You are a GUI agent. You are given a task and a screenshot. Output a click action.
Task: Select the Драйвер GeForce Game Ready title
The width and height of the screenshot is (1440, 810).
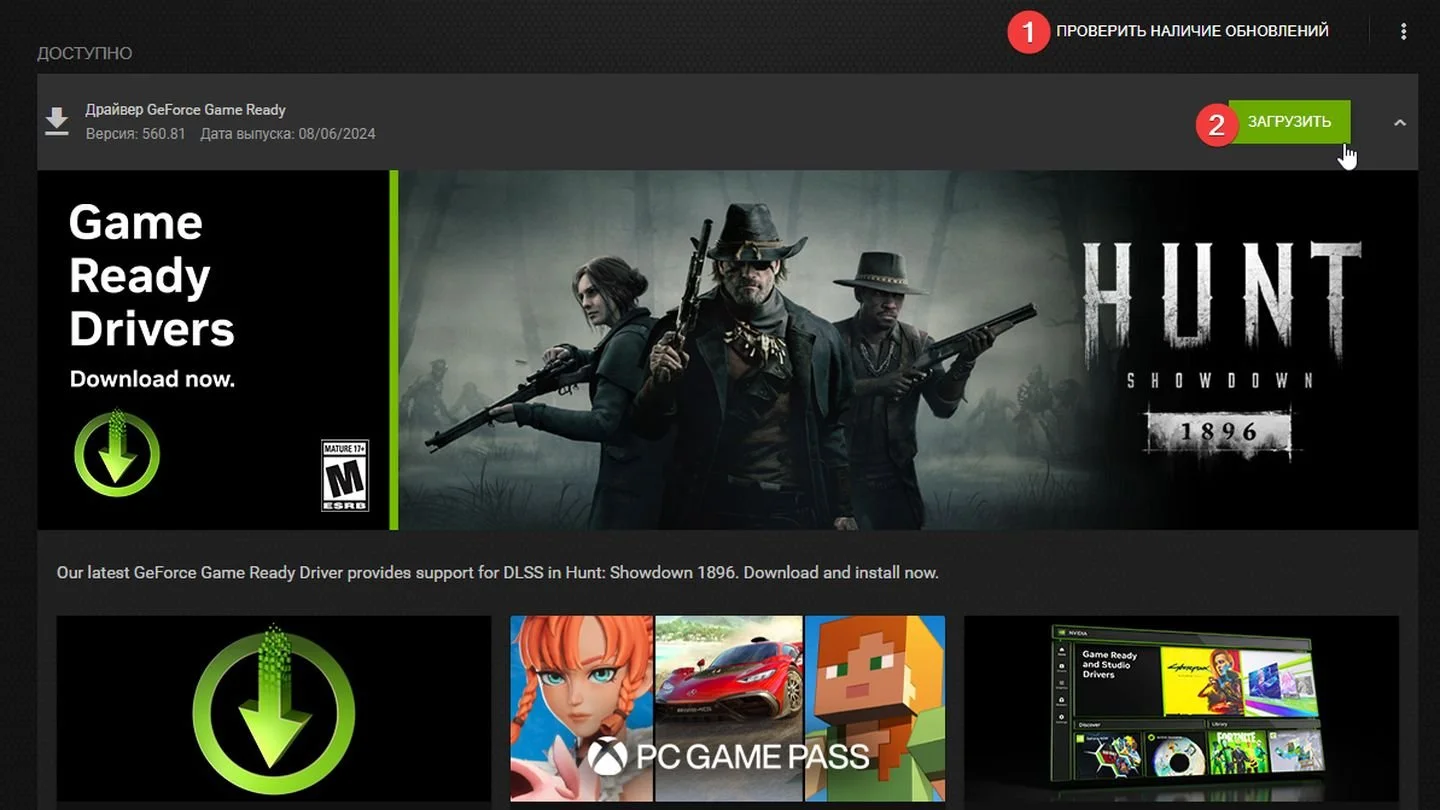click(x=185, y=110)
